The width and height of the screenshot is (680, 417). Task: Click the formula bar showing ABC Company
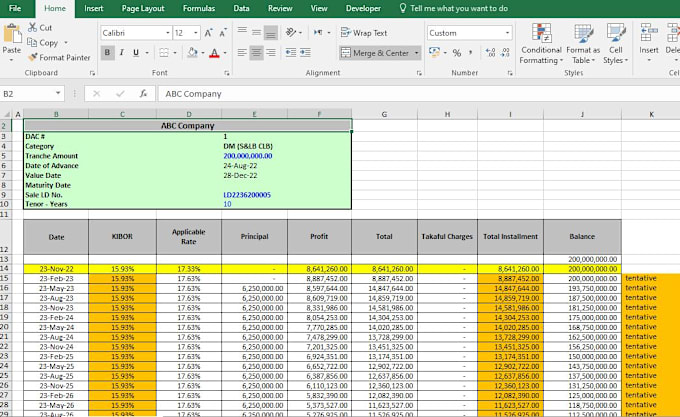pos(418,94)
